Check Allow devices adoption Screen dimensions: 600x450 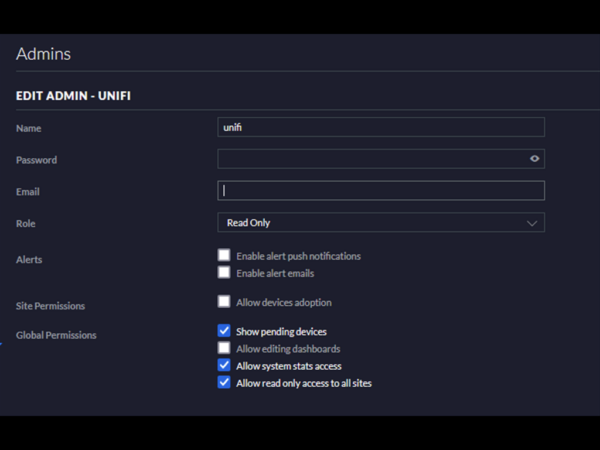(x=224, y=302)
